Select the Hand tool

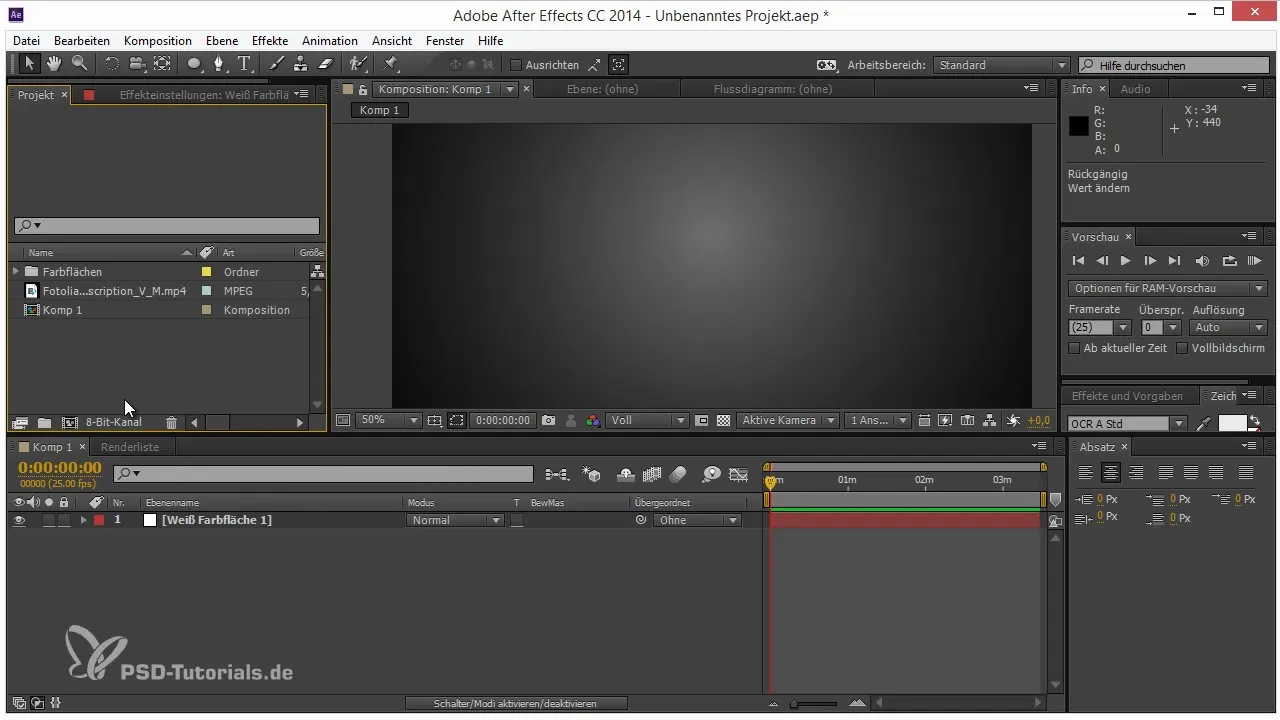coord(54,64)
